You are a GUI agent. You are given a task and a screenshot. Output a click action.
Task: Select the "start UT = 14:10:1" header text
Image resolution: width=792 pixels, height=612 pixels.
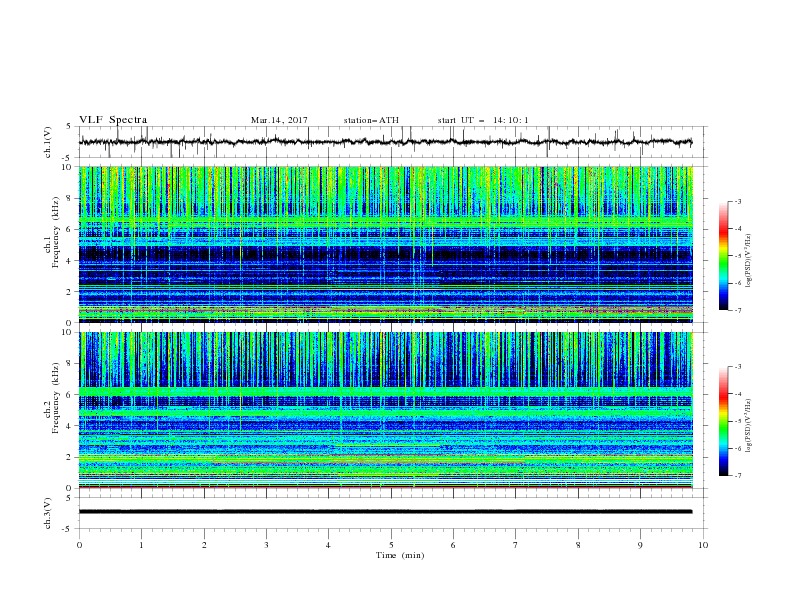coord(483,120)
